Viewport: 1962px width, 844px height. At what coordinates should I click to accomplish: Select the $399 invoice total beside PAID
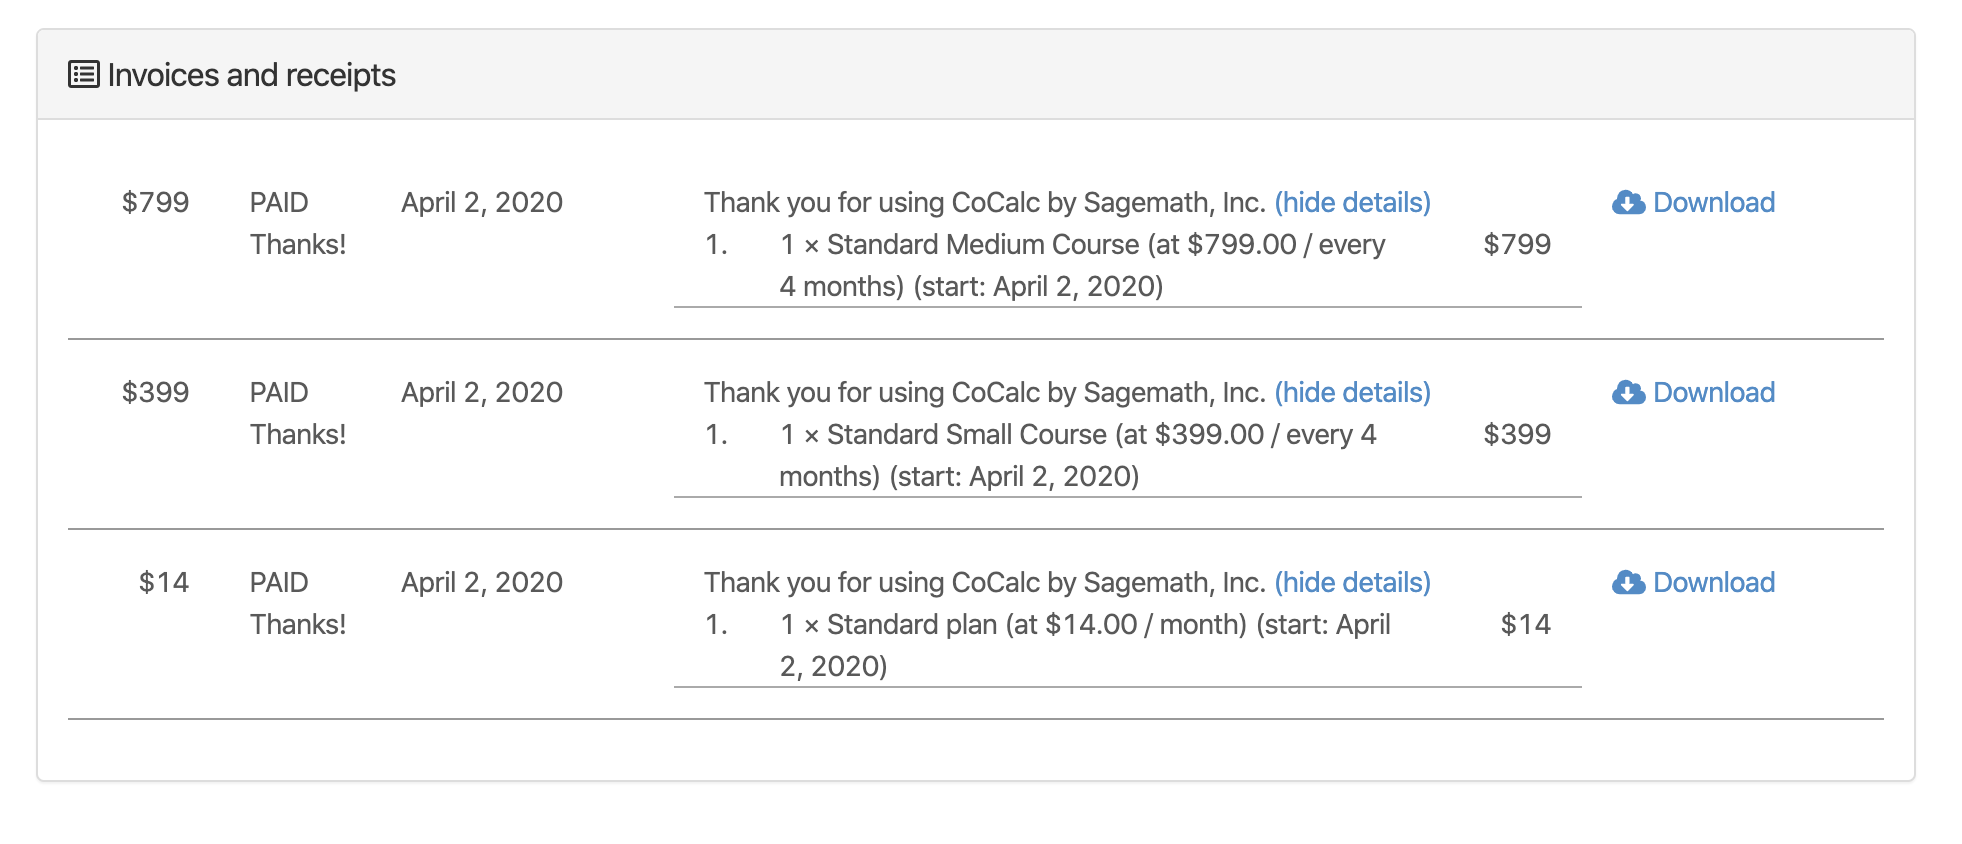click(x=155, y=393)
